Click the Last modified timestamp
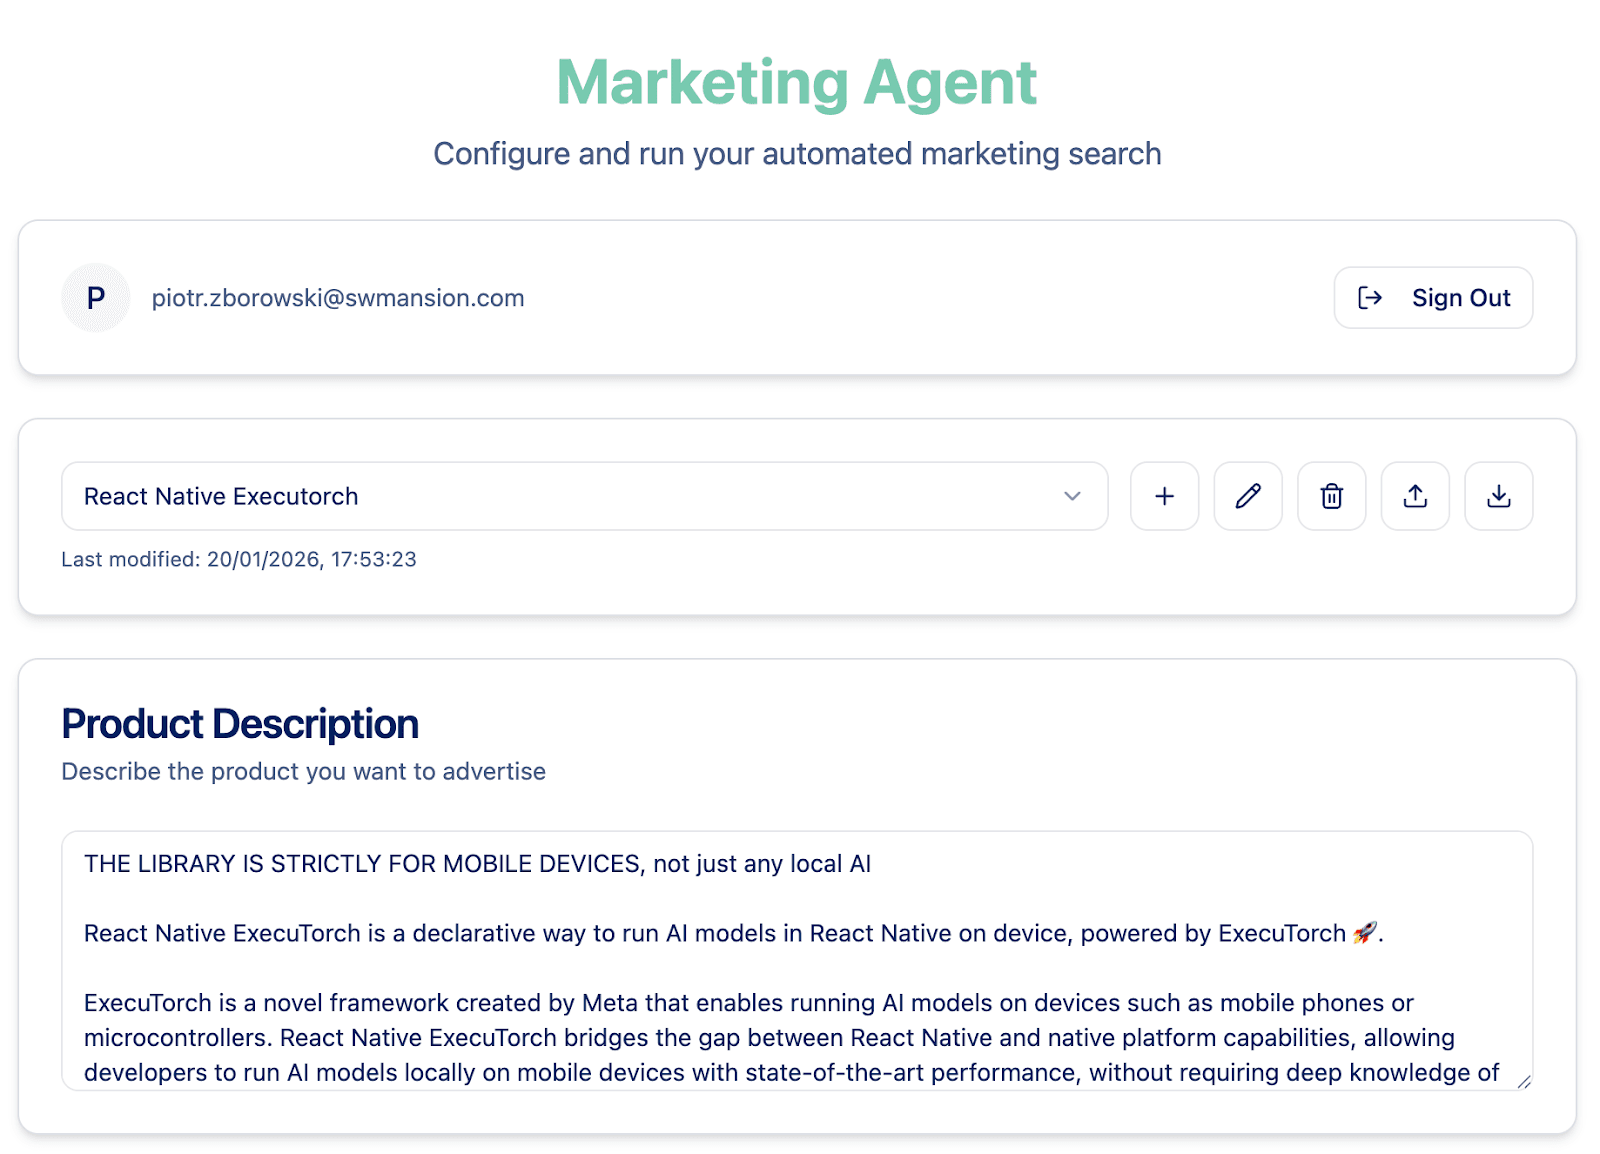1600x1154 pixels. 239,559
